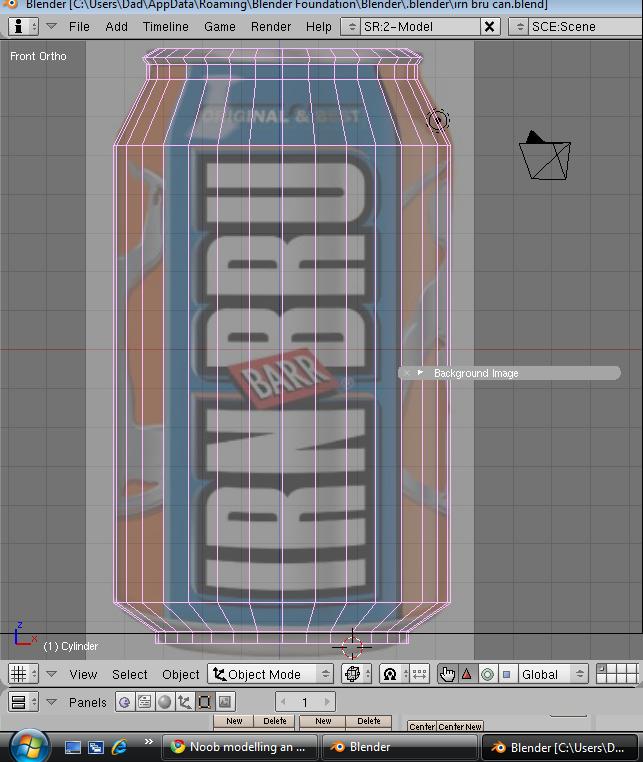Toggle the 3D manipulator hand icon
643x762 pixels.
(447, 674)
